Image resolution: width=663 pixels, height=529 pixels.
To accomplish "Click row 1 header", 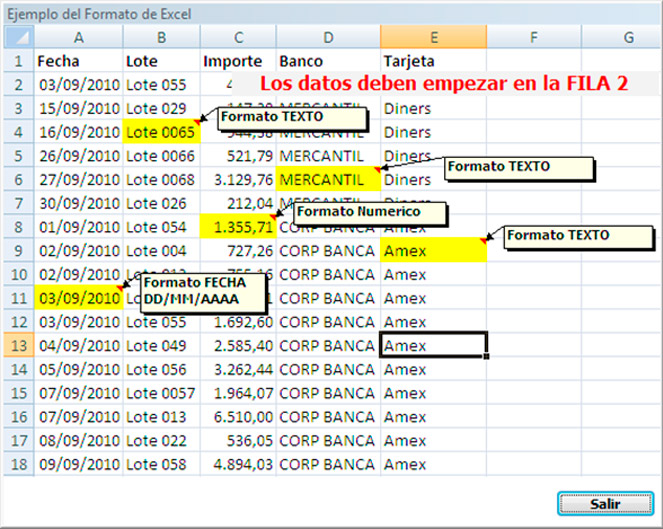I will [x=18, y=60].
